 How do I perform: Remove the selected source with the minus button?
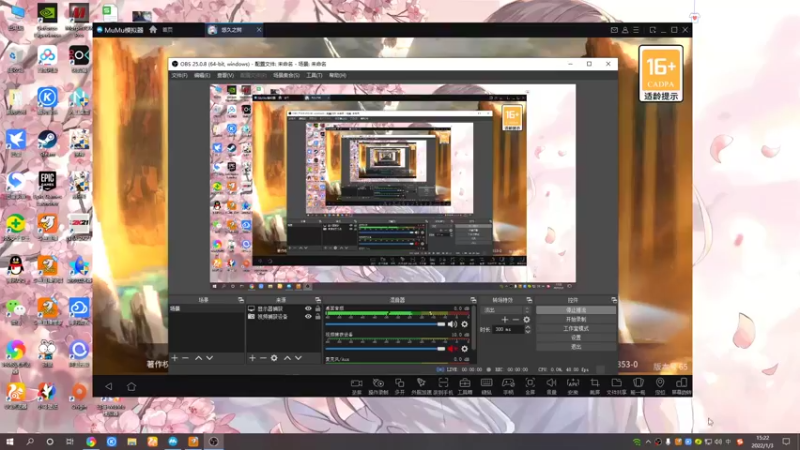(x=263, y=358)
